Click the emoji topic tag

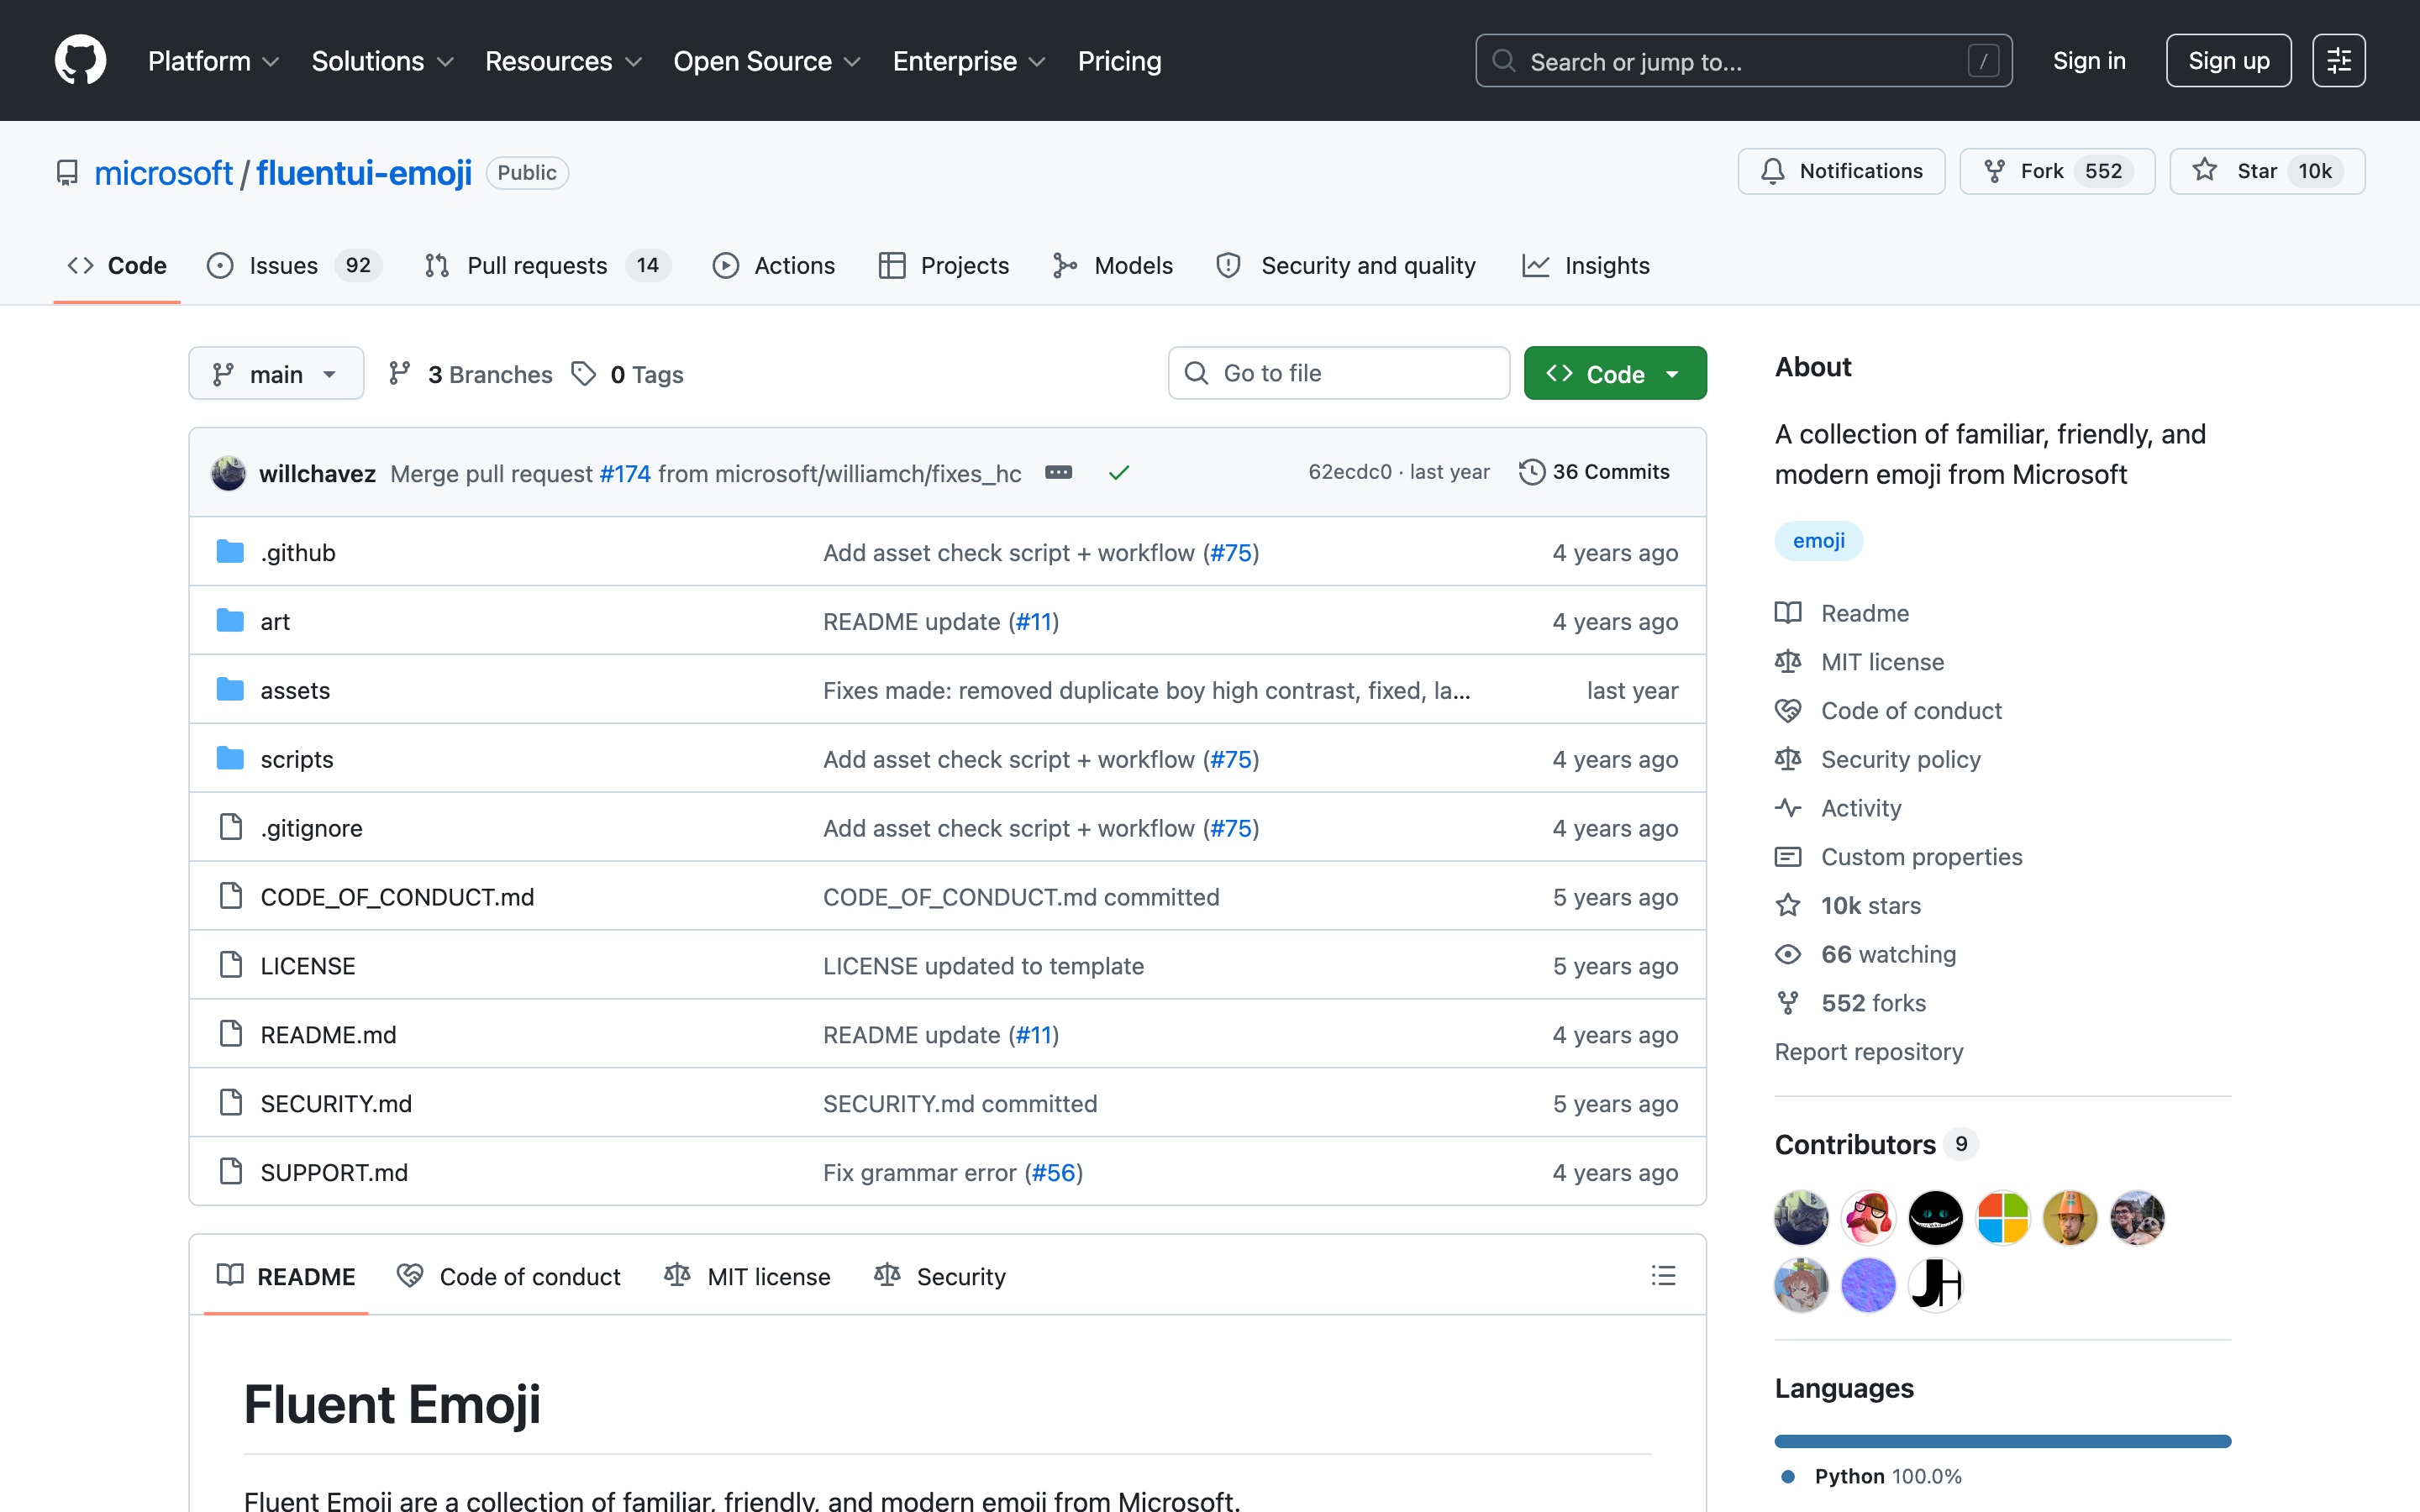coord(1818,540)
